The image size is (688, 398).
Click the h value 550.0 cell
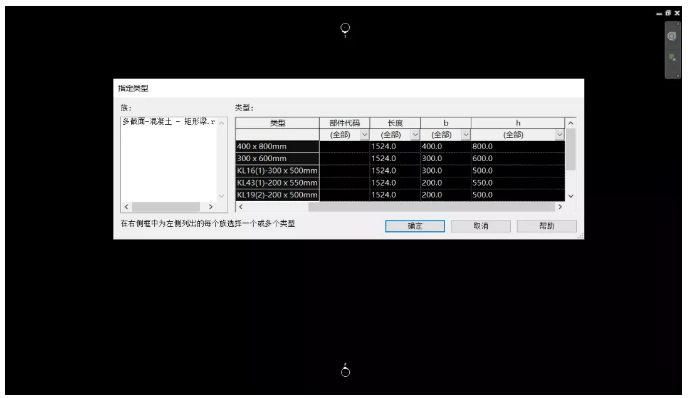[x=518, y=183]
